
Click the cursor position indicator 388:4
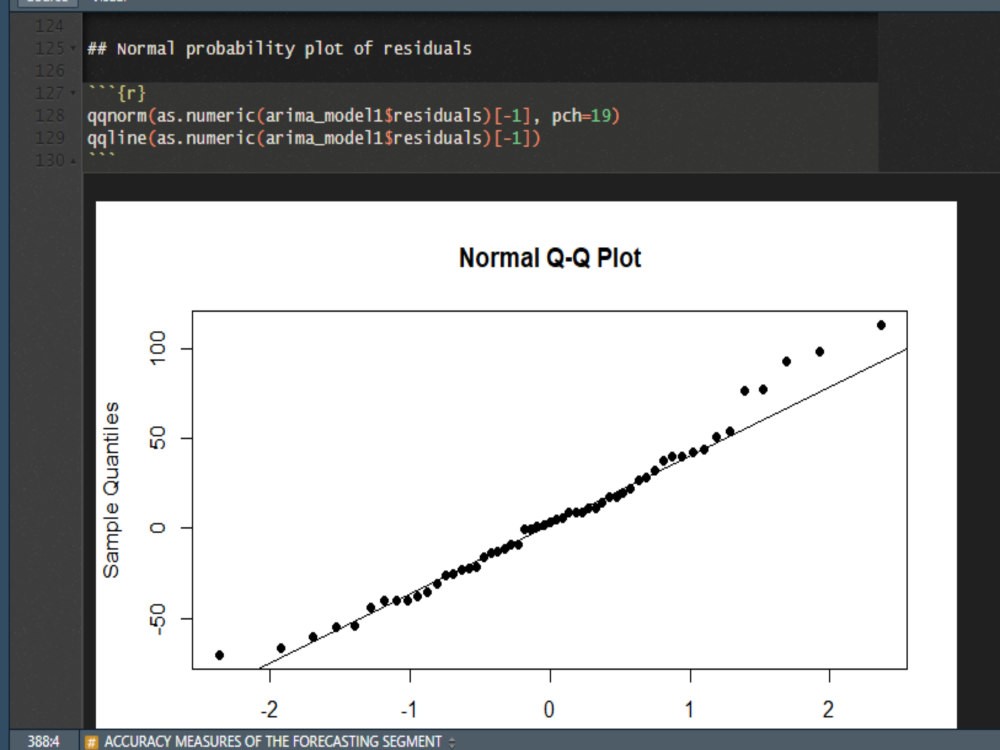tap(43, 742)
